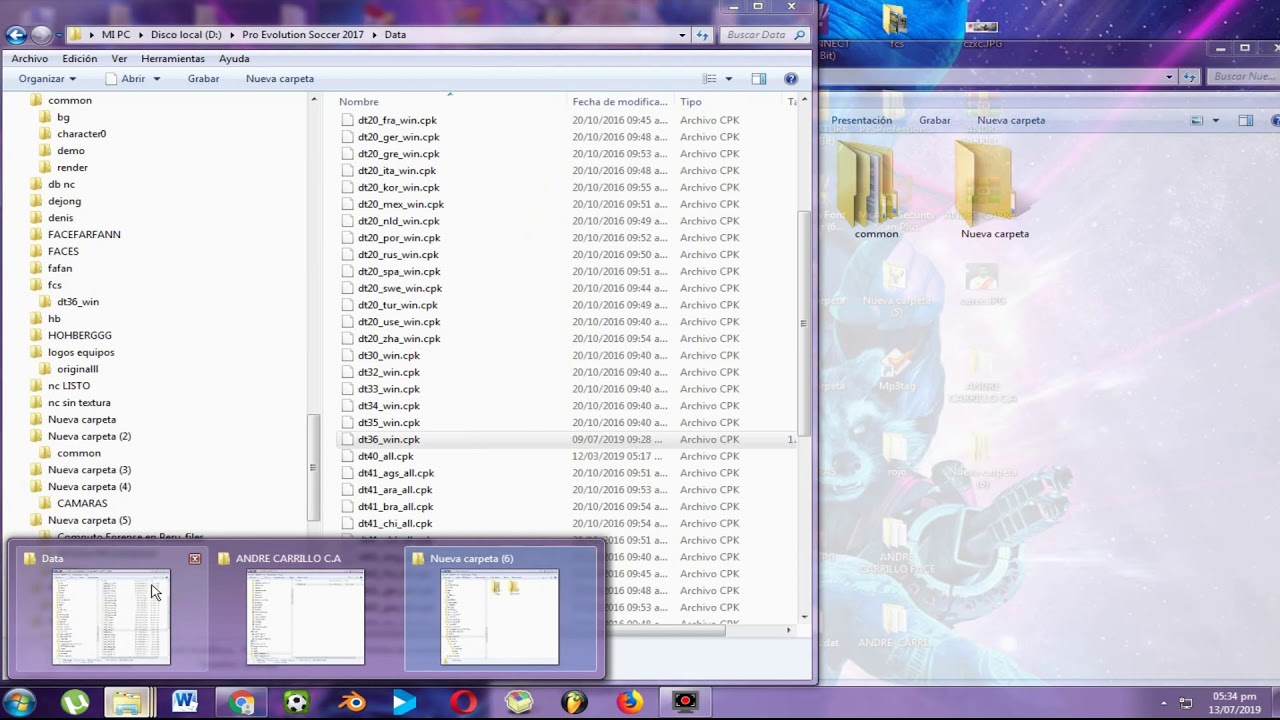Click Presentación in the background window
Image resolution: width=1280 pixels, height=720 pixels.
click(x=861, y=120)
